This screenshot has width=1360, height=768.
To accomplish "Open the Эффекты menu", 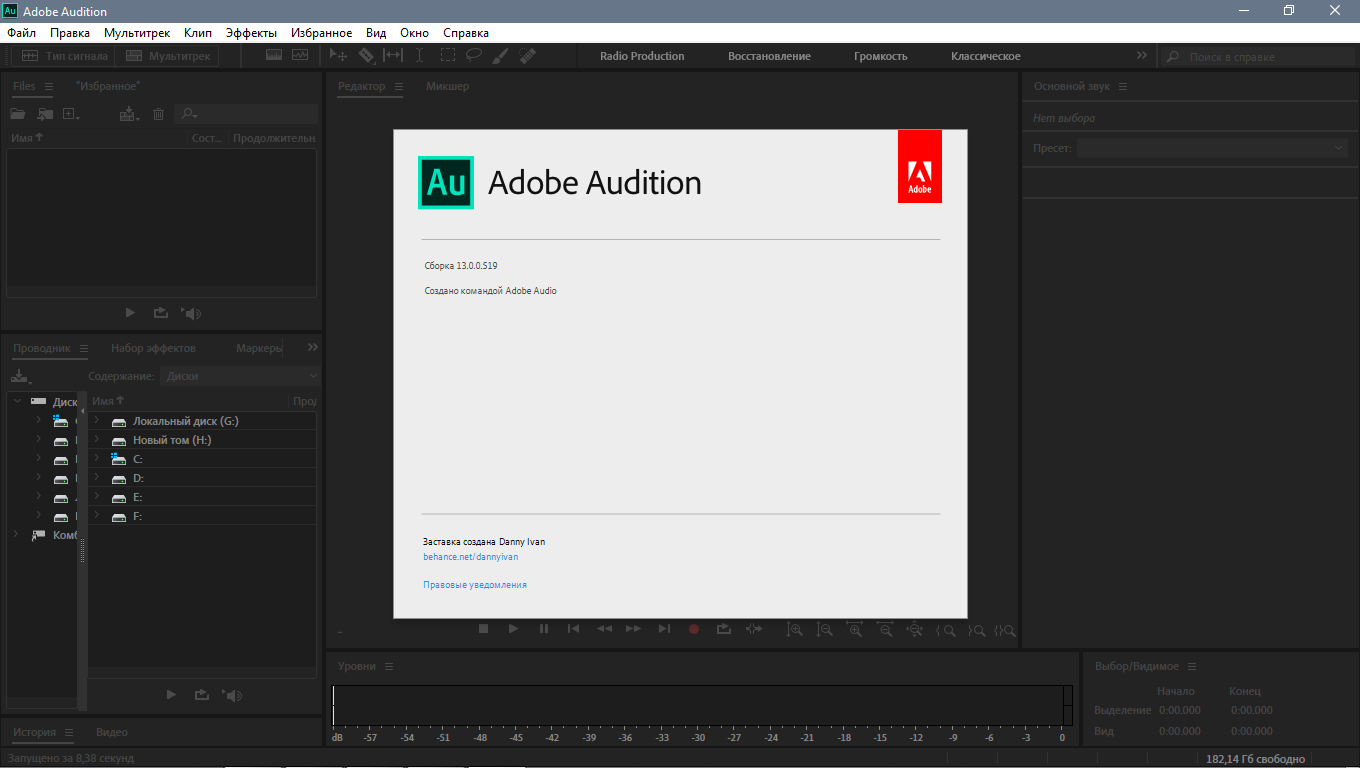I will point(251,33).
